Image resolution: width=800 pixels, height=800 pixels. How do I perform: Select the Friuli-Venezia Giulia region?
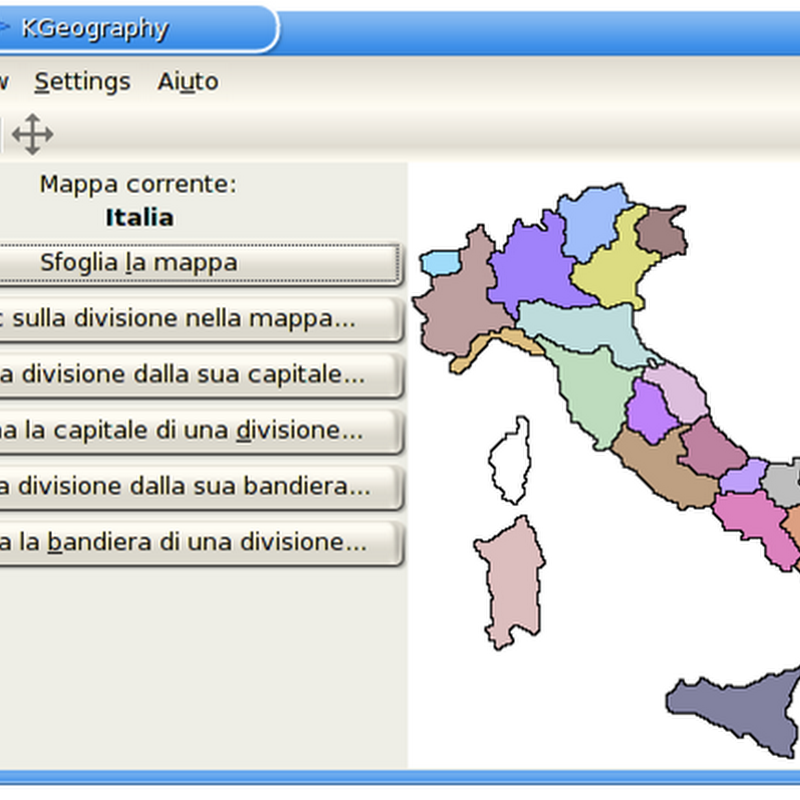click(x=662, y=232)
